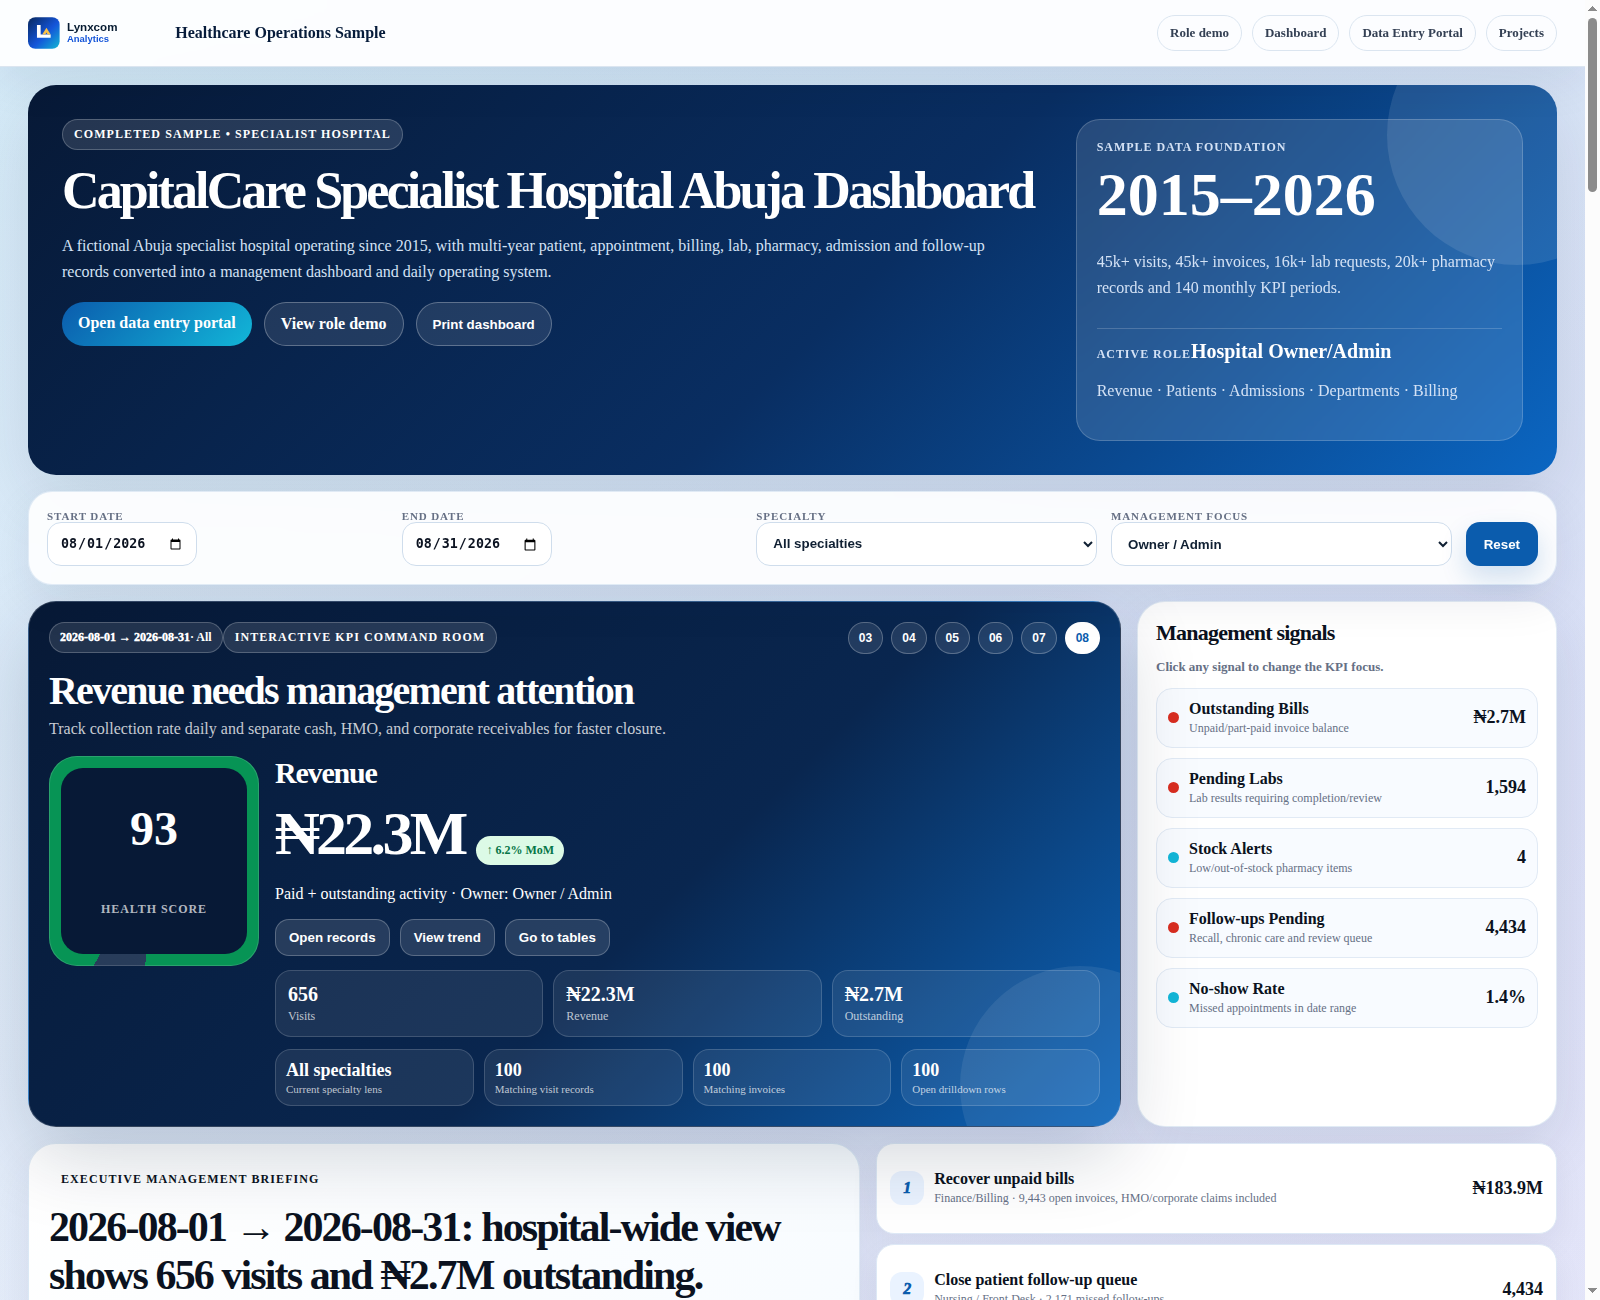Open the Projects nav item
Image resolution: width=1600 pixels, height=1300 pixels.
tap(1521, 33)
